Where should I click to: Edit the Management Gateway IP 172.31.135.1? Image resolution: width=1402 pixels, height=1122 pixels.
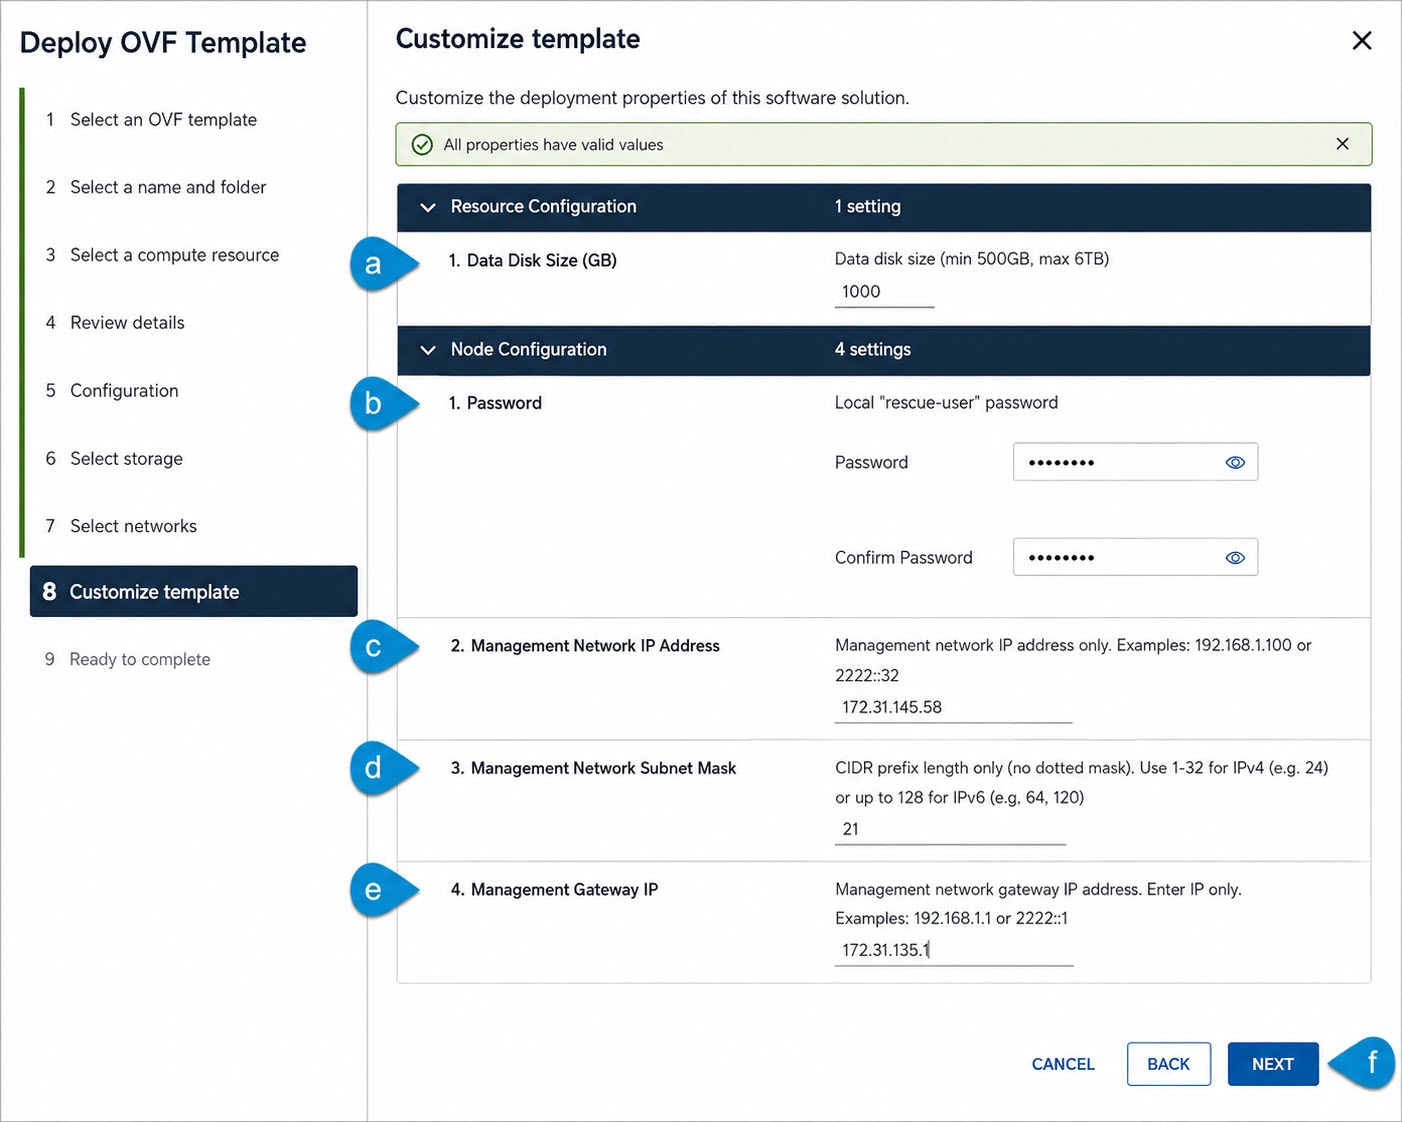954,950
